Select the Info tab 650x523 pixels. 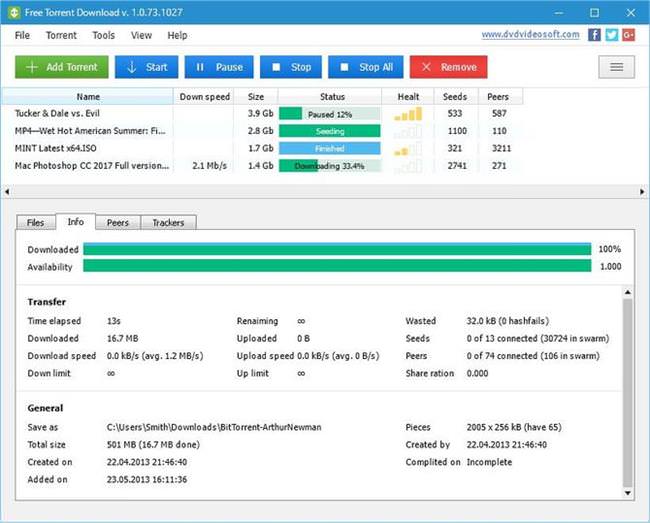tap(76, 222)
